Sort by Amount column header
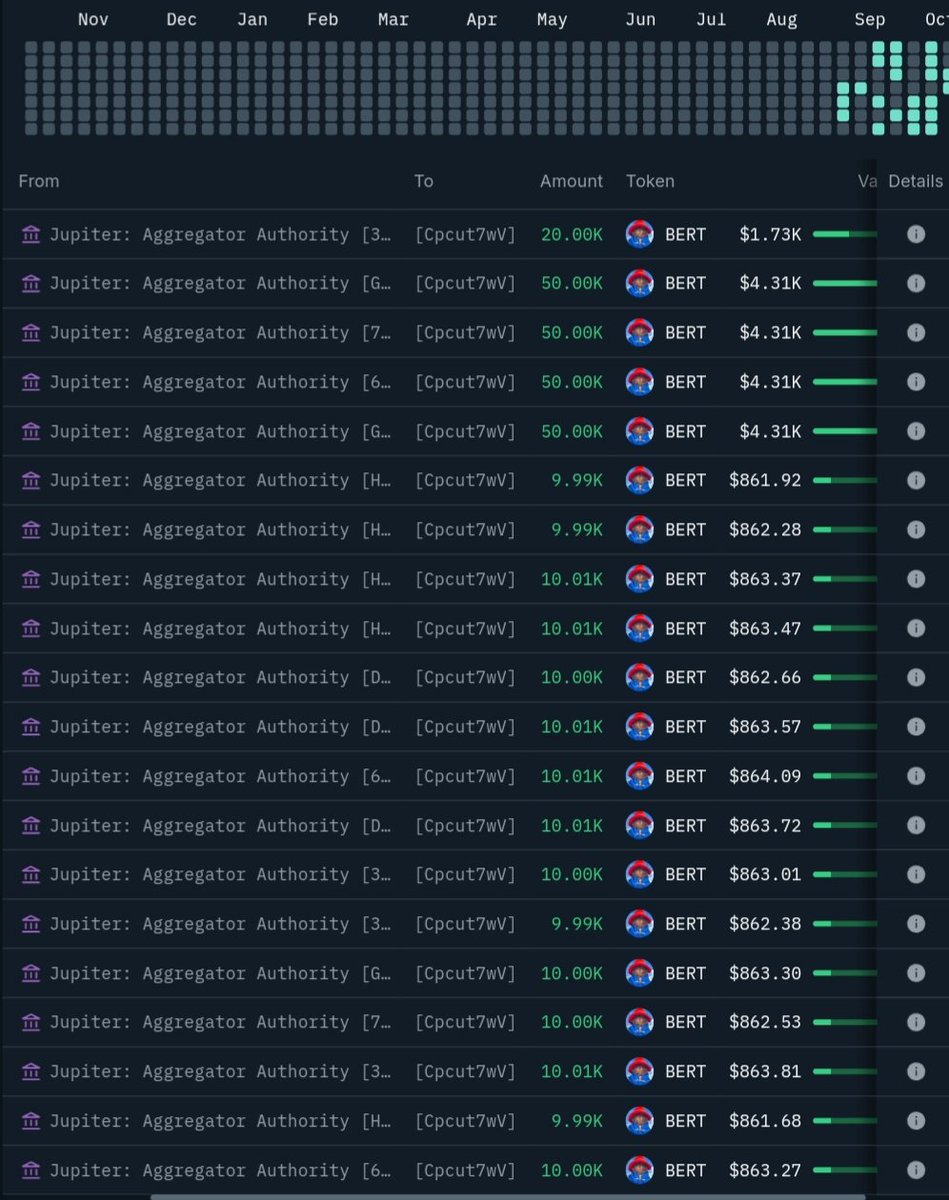Screen dimensions: 949x1200 coord(571,181)
